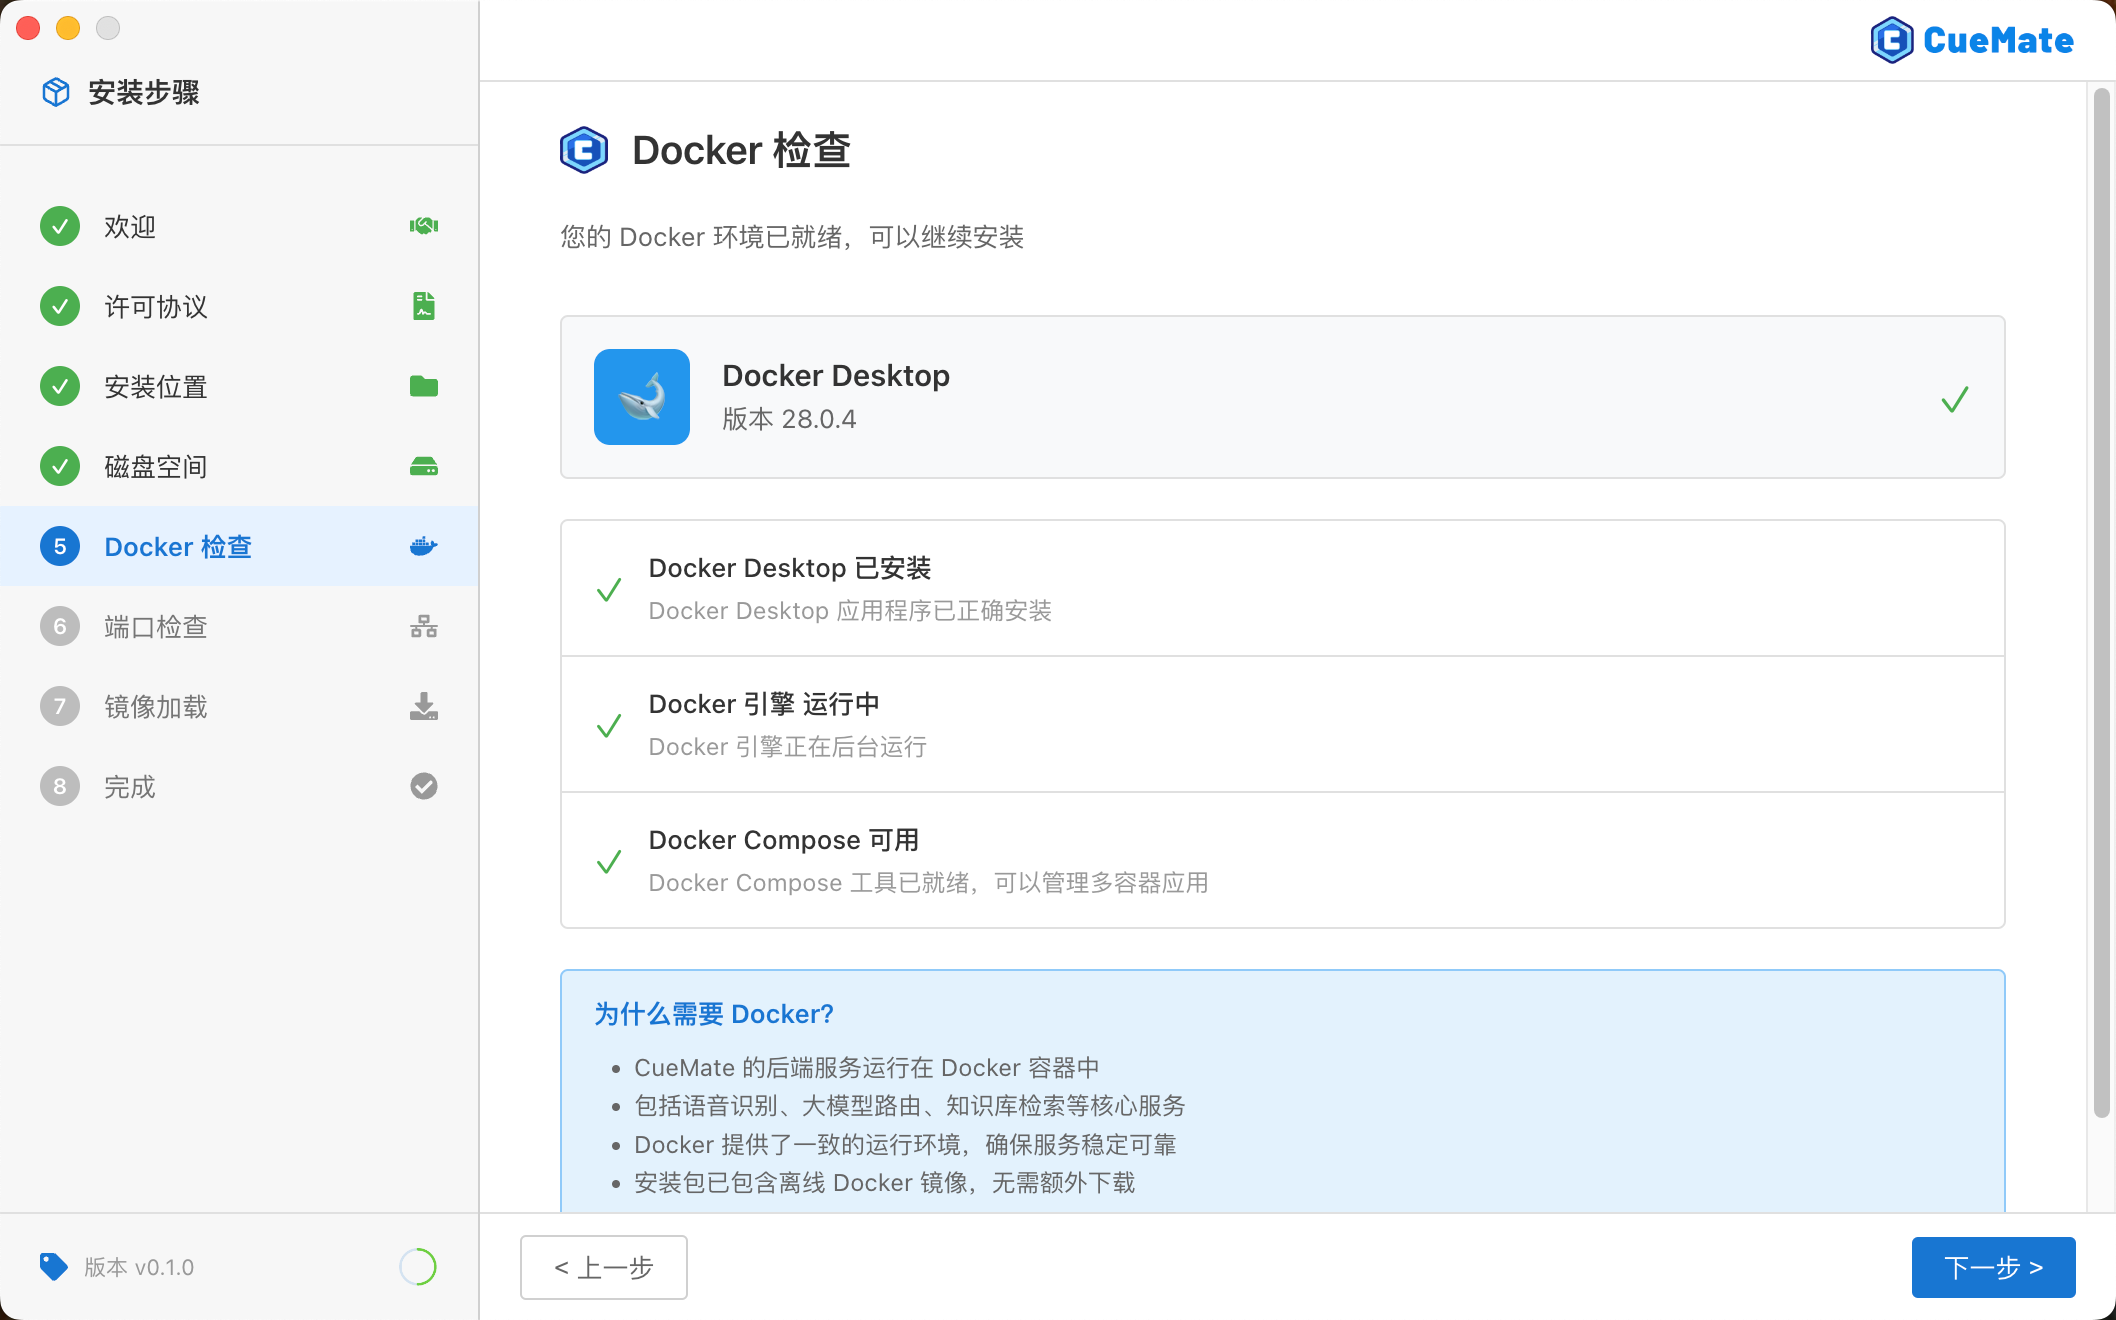Click the tag icon next to 版本 v0.1.0
2116x1320 pixels.
pos(54,1266)
